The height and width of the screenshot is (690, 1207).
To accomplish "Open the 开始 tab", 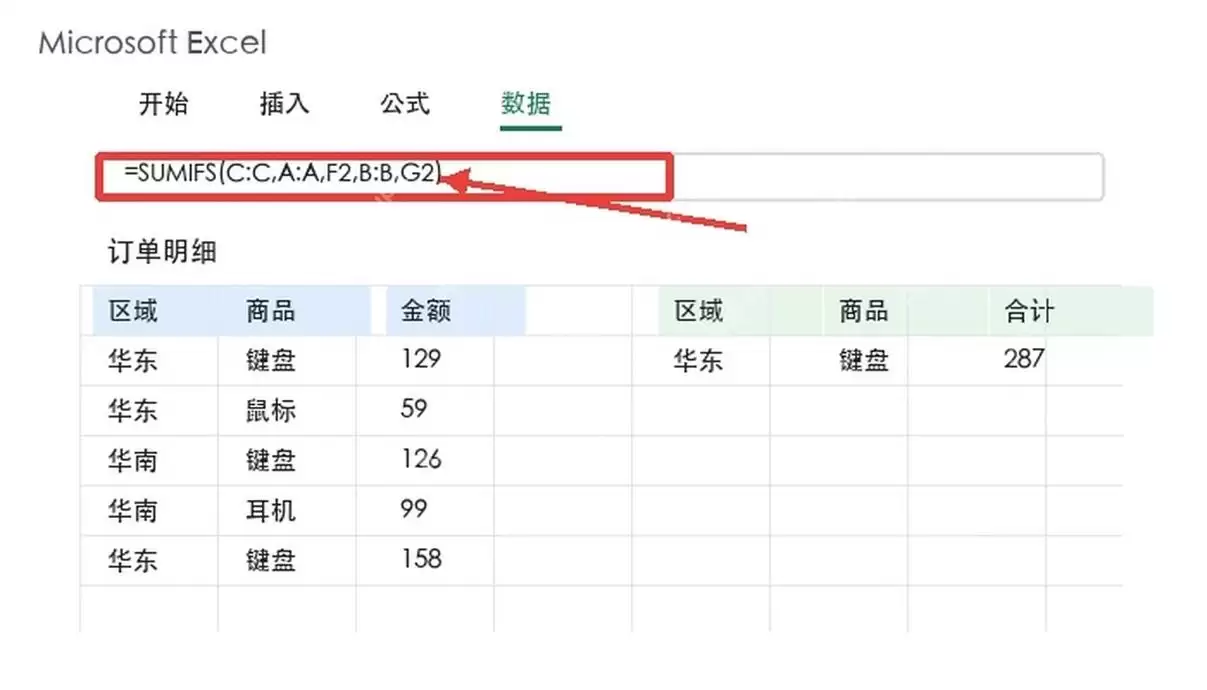I will pos(163,104).
